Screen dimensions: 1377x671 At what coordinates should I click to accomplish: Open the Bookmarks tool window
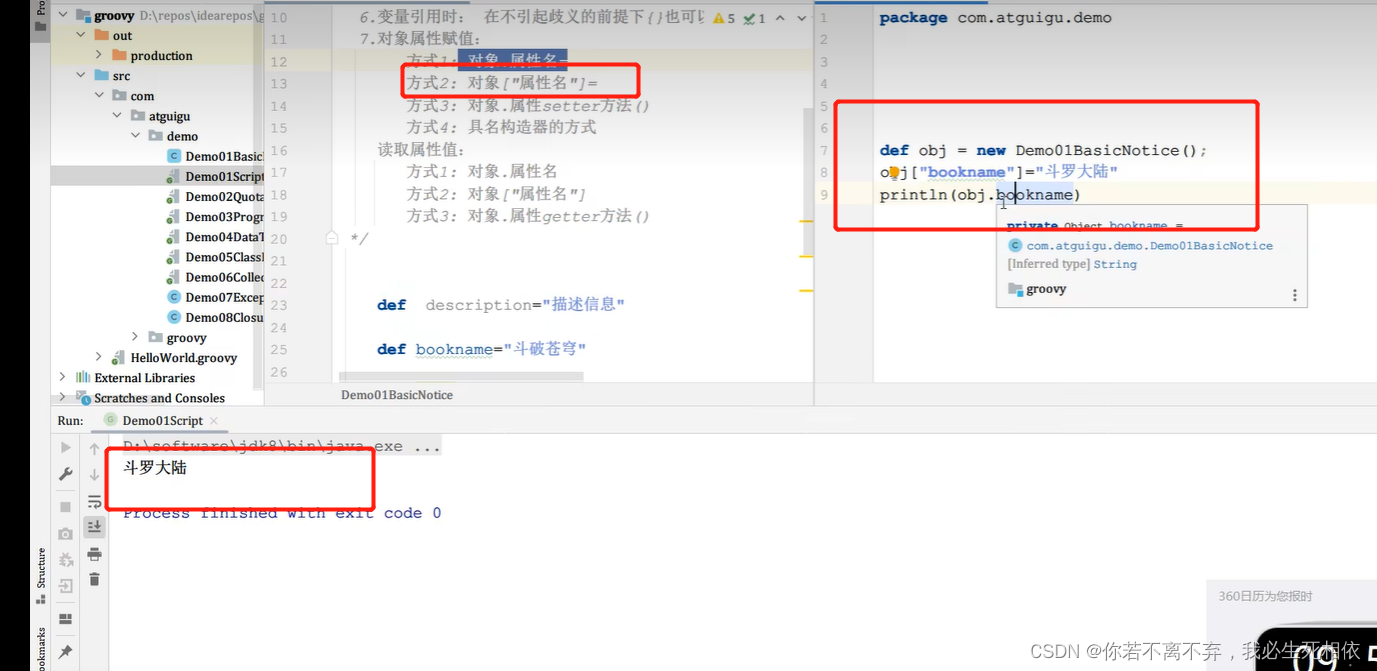click(x=42, y=649)
